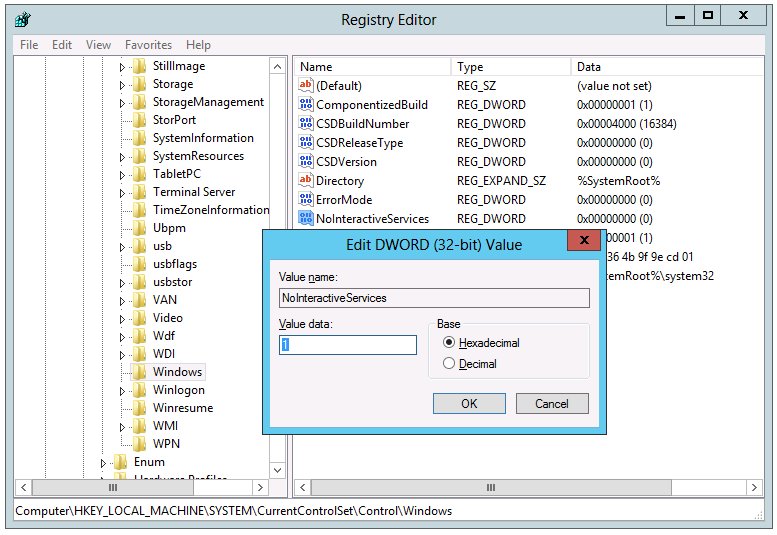This screenshot has width=777, height=535.
Task: Expand the Video key in tree
Action: coord(123,318)
